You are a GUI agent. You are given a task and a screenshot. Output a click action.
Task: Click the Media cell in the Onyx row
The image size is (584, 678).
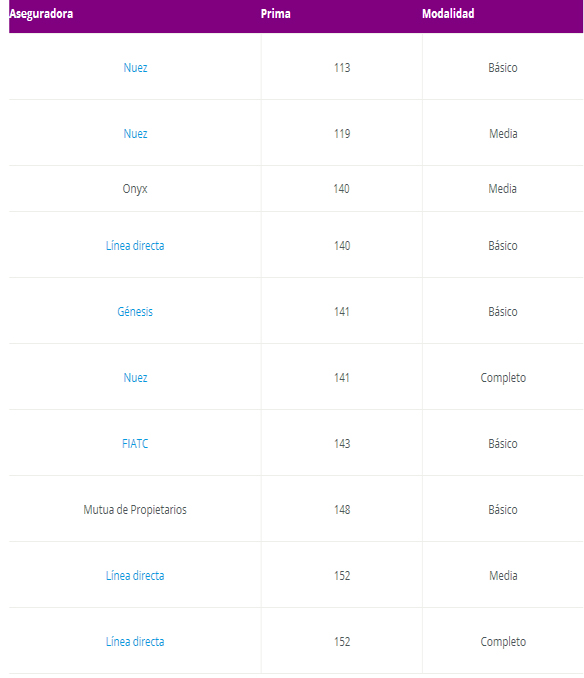click(503, 189)
